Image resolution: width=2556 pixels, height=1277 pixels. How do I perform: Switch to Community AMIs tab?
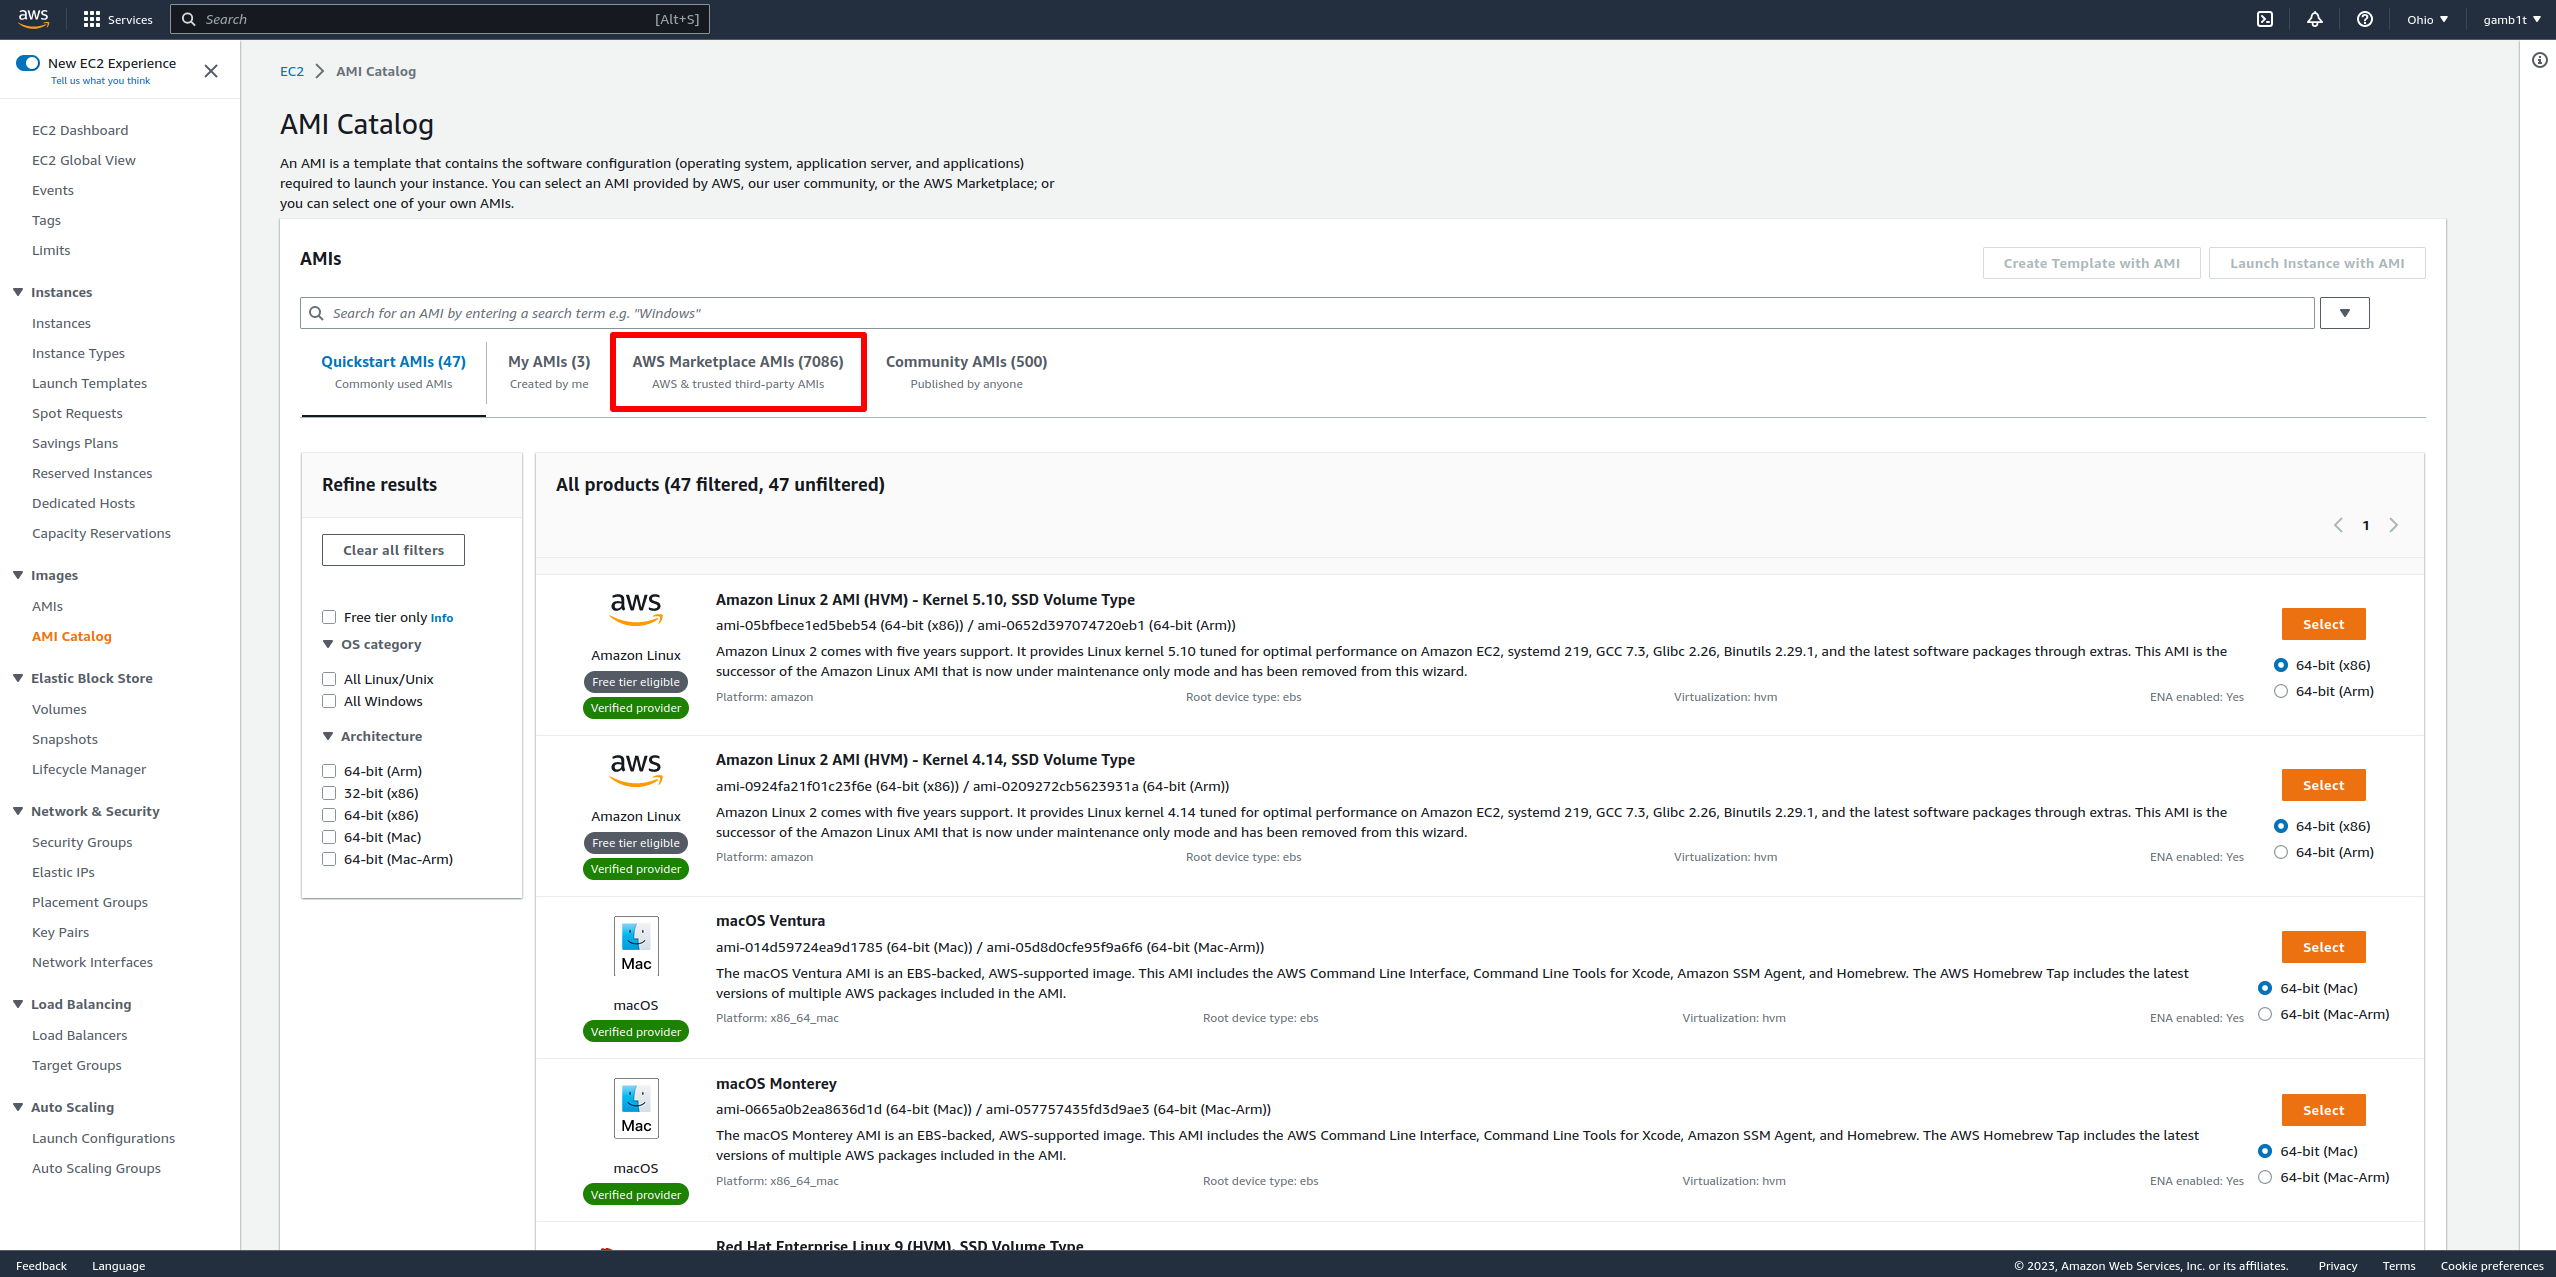pyautogui.click(x=966, y=371)
